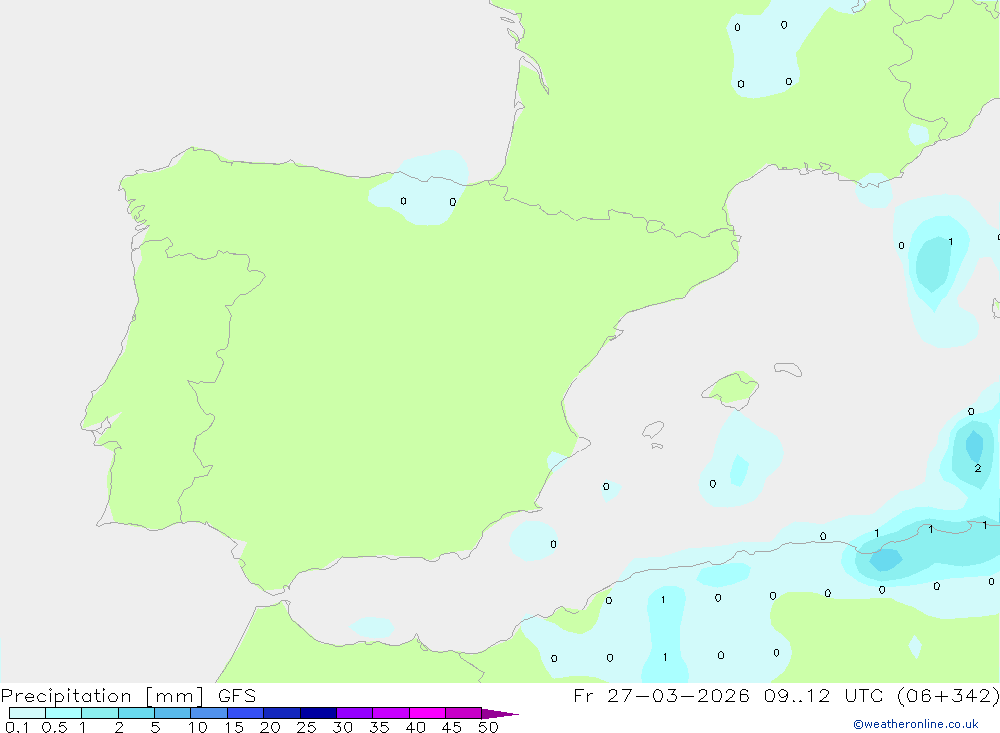The width and height of the screenshot is (1000, 733).
Task: Click the legend scale label "45"
Action: tap(452, 727)
